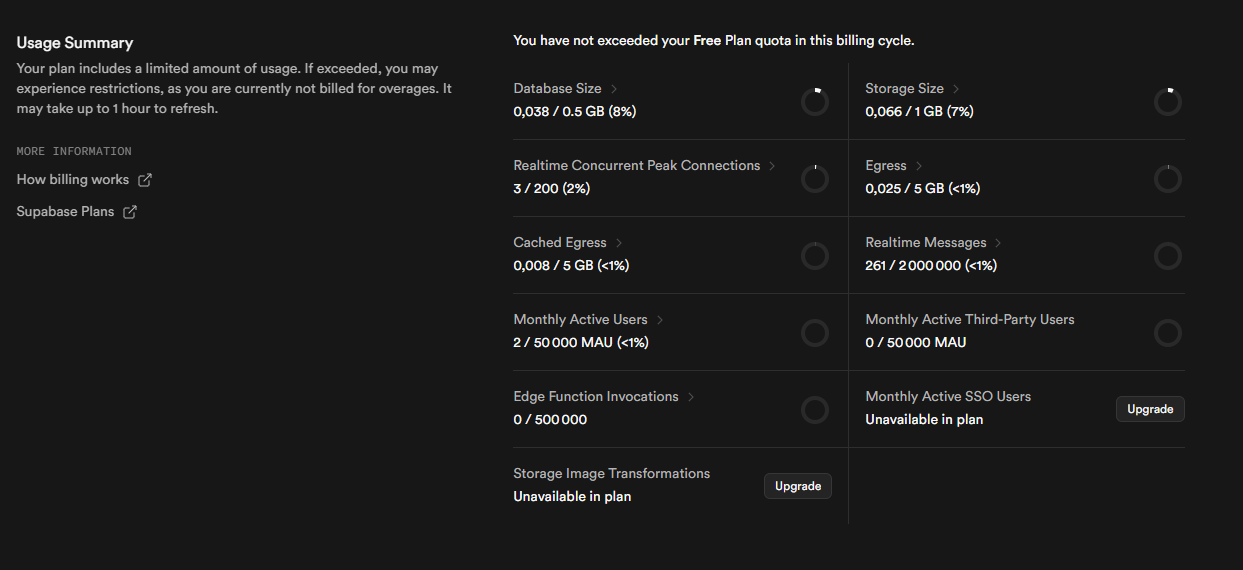This screenshot has width=1243, height=570.
Task: Click the Storage Size usage ring
Action: pos(1167,102)
